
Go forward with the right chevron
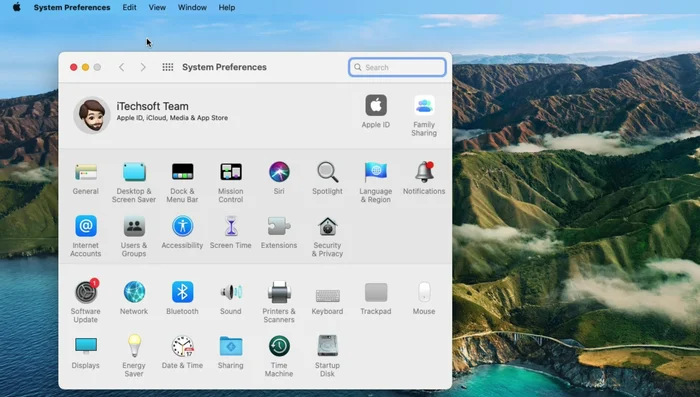(x=143, y=67)
